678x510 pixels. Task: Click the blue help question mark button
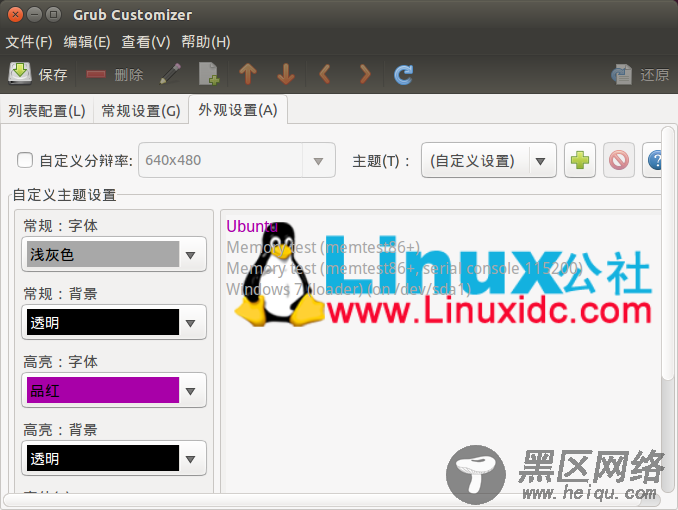(653, 160)
